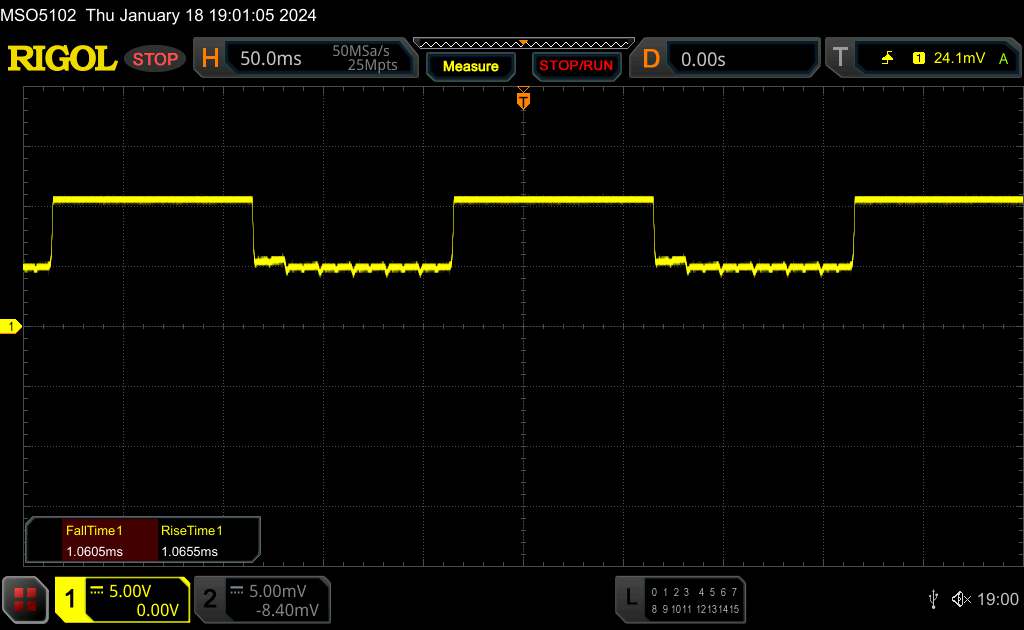Screen dimensions: 1024x630
Task: Click the 50MSa/s sample rate readout
Action: point(360,51)
